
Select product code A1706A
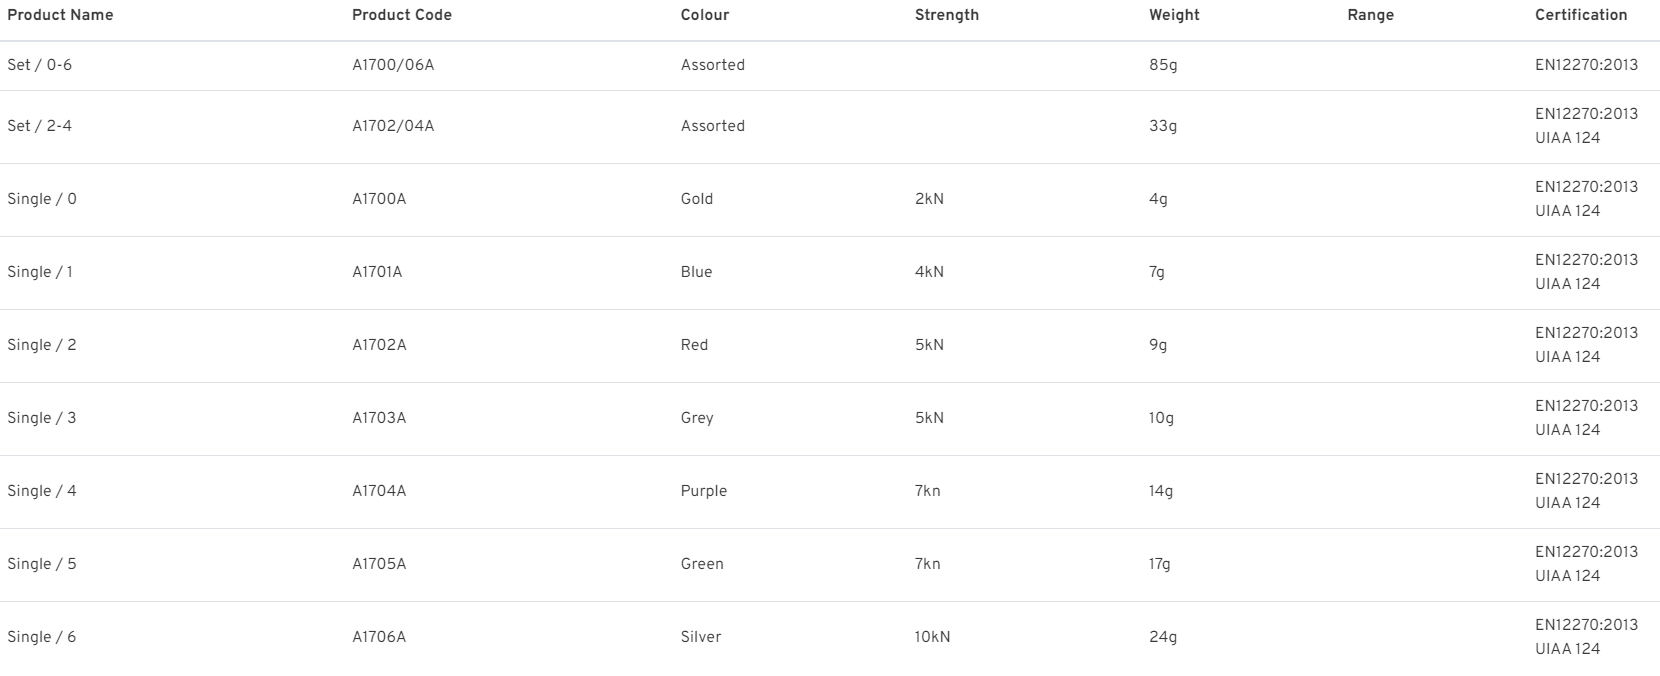click(x=379, y=637)
